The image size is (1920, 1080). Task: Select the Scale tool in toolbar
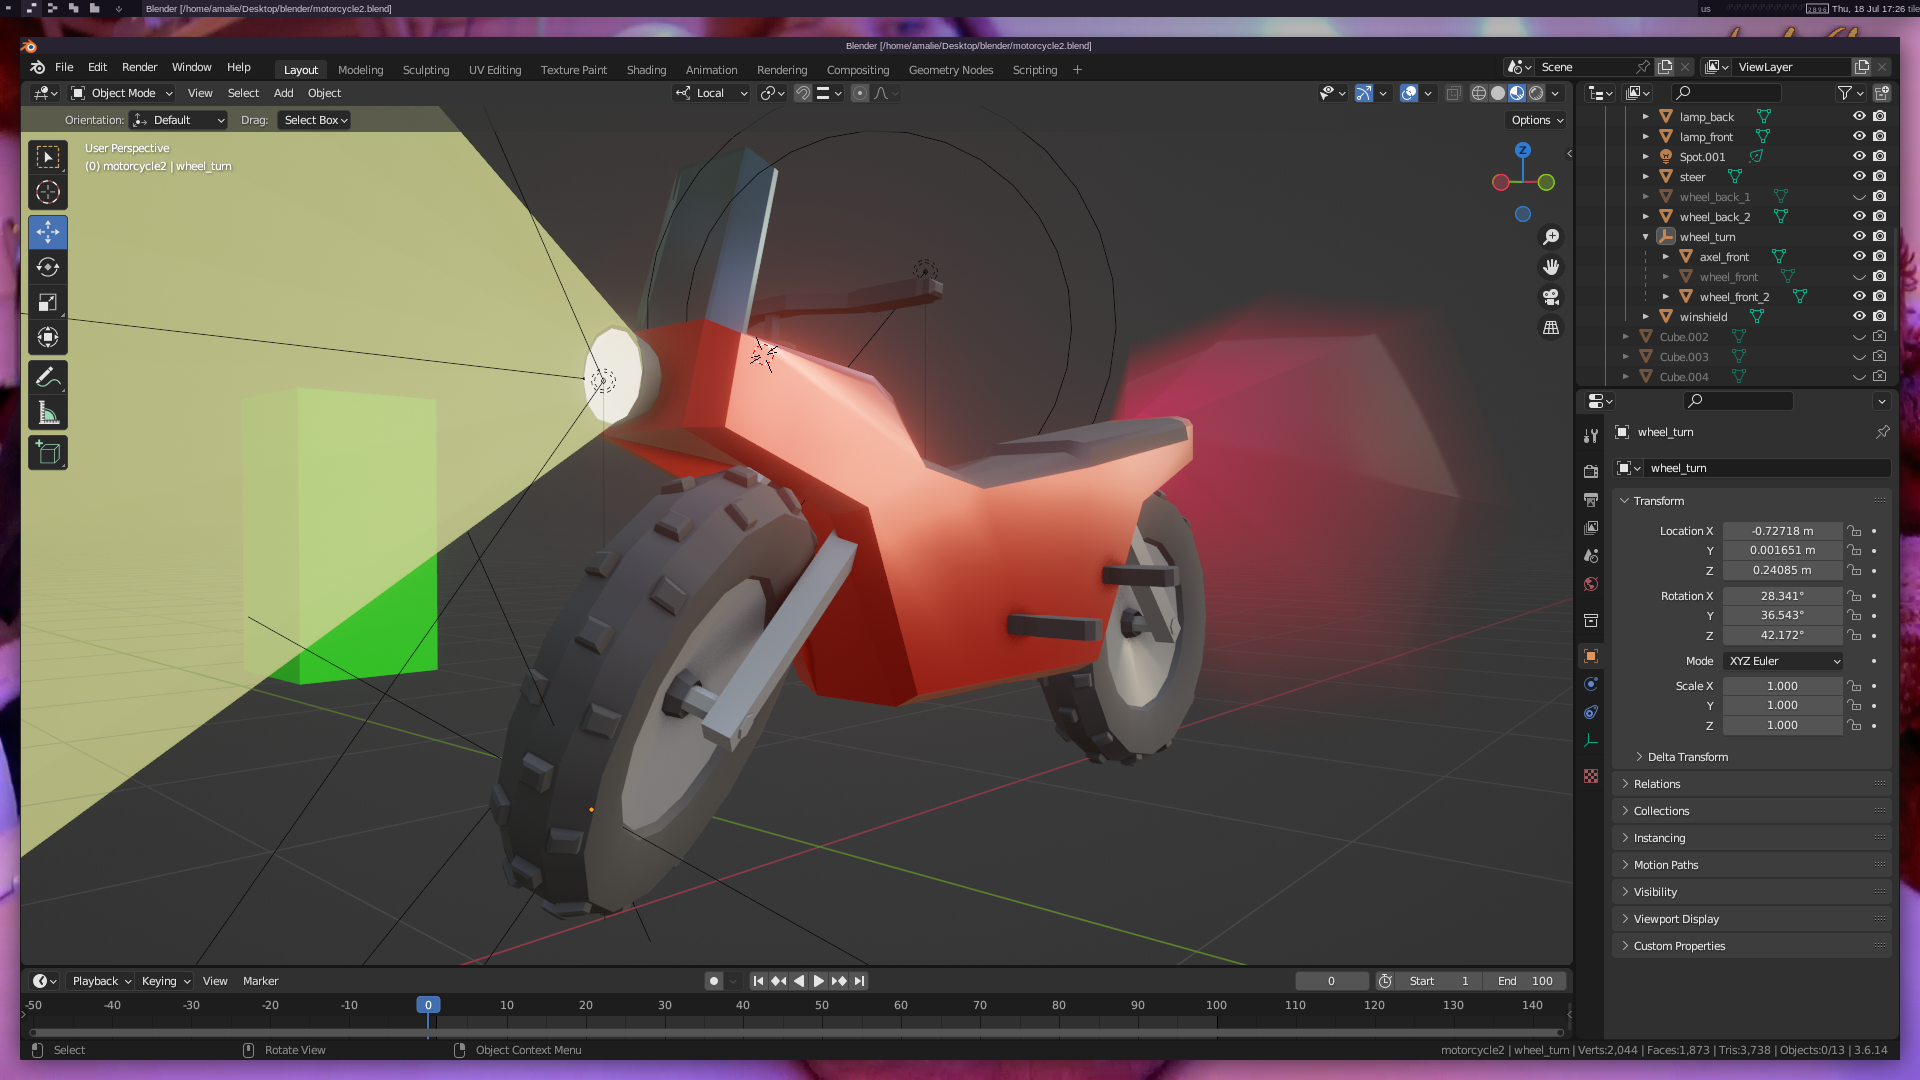coord(47,302)
